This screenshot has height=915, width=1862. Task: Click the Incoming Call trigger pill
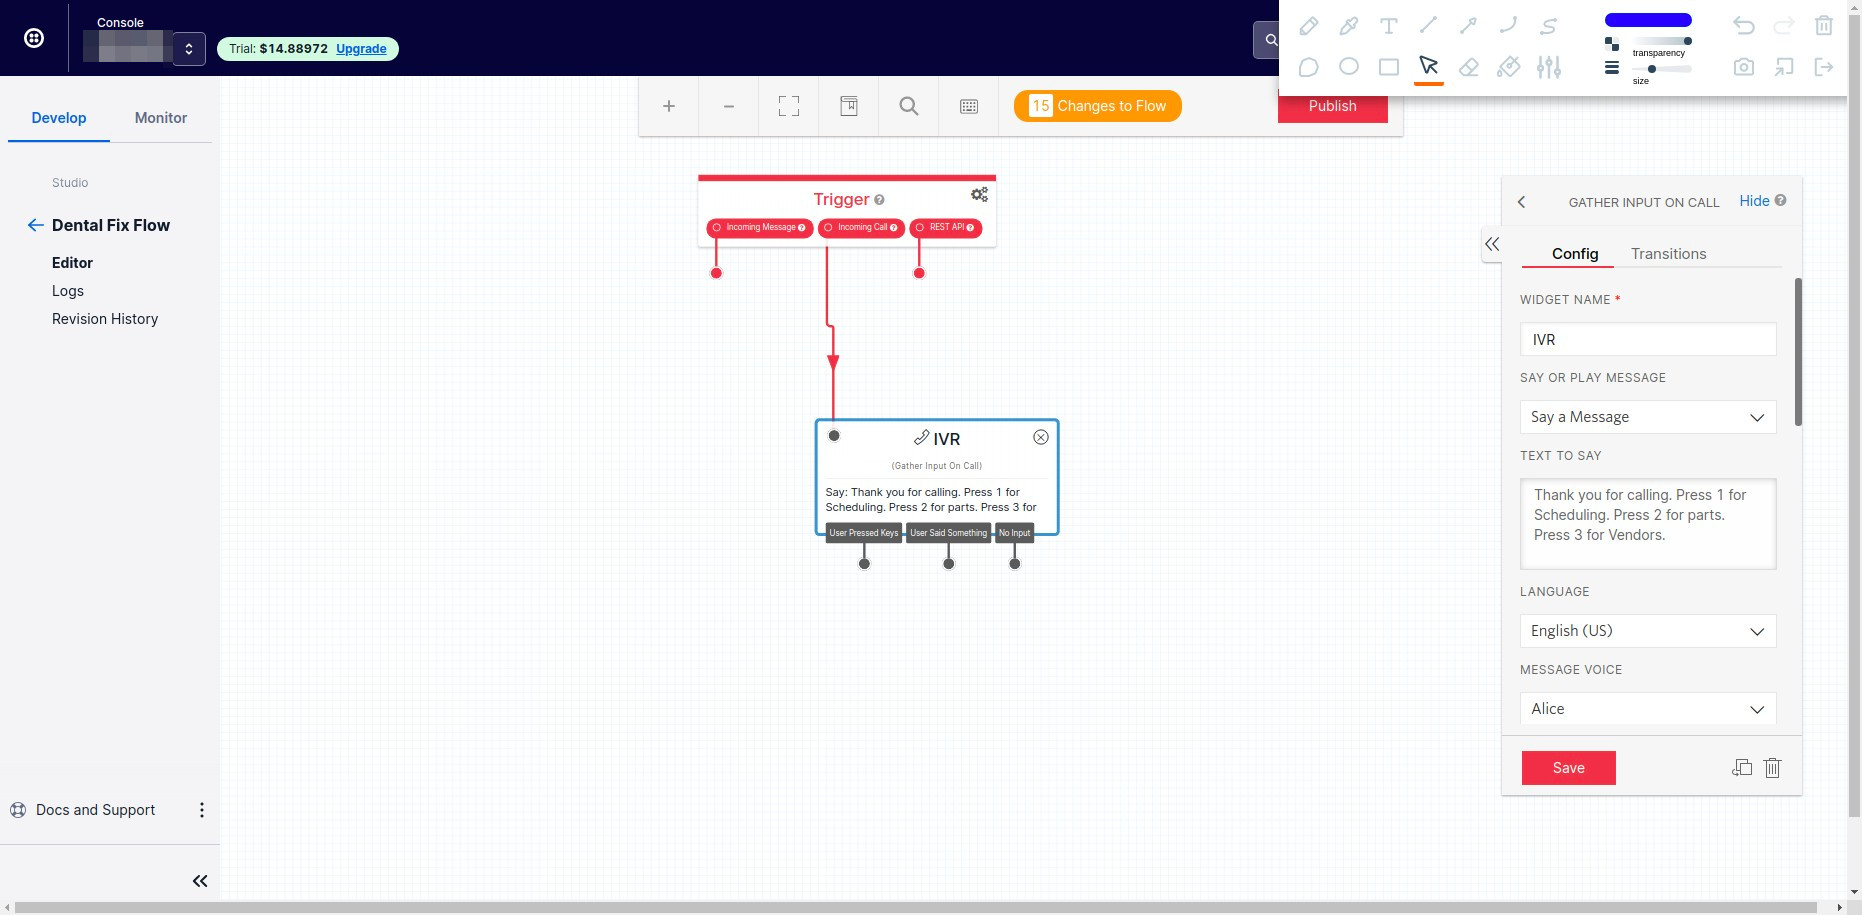(x=861, y=228)
